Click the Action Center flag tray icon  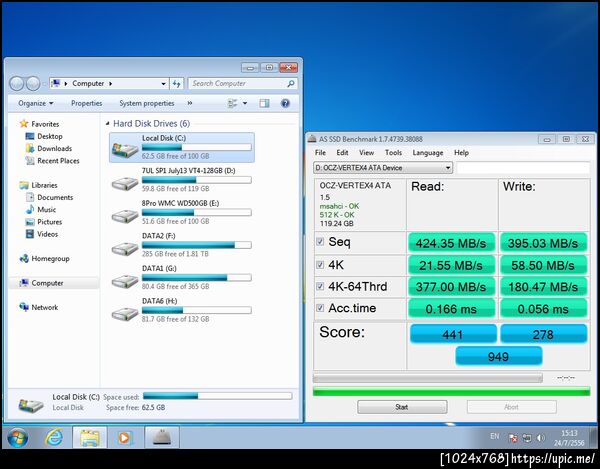pos(514,438)
